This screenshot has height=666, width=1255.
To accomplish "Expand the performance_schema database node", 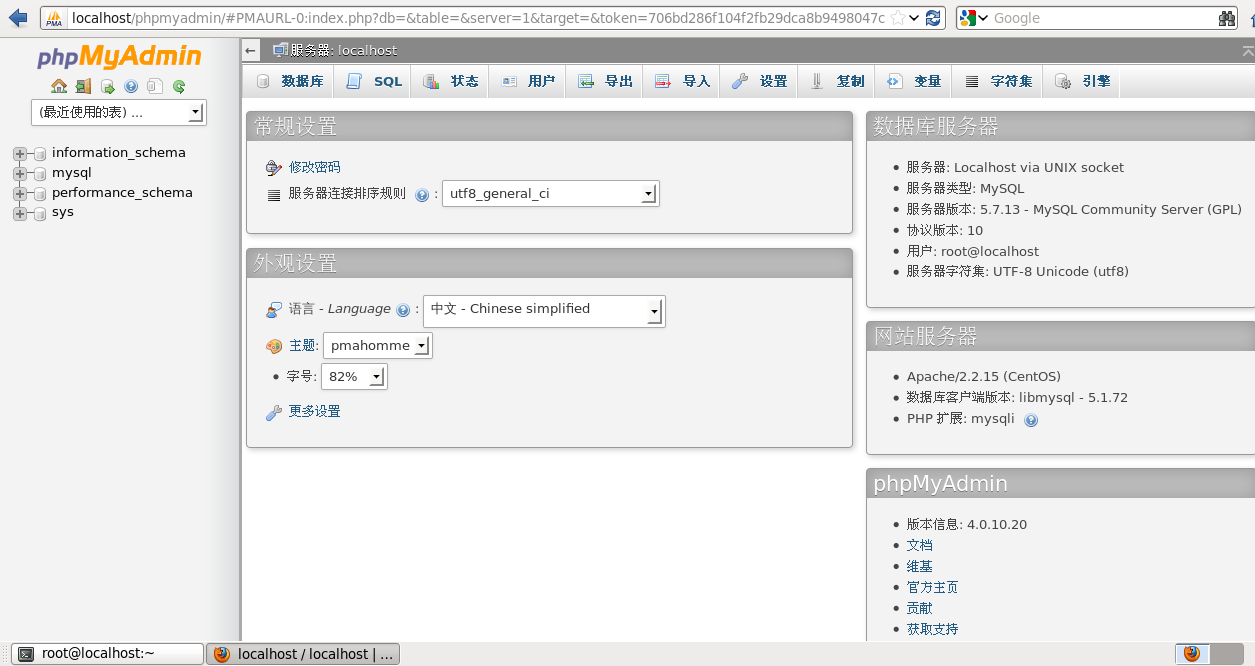I will point(19,194).
